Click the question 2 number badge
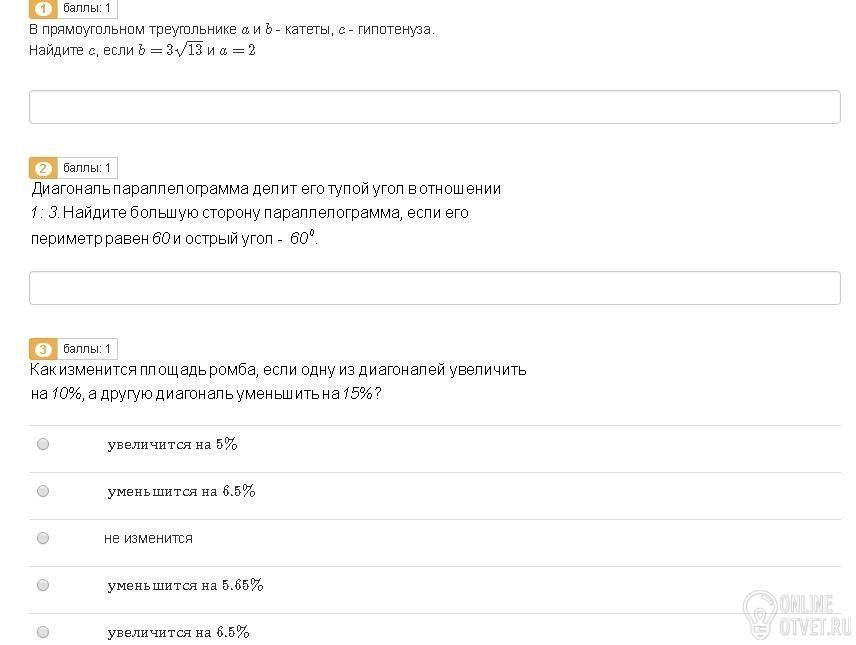 pyautogui.click(x=43, y=168)
